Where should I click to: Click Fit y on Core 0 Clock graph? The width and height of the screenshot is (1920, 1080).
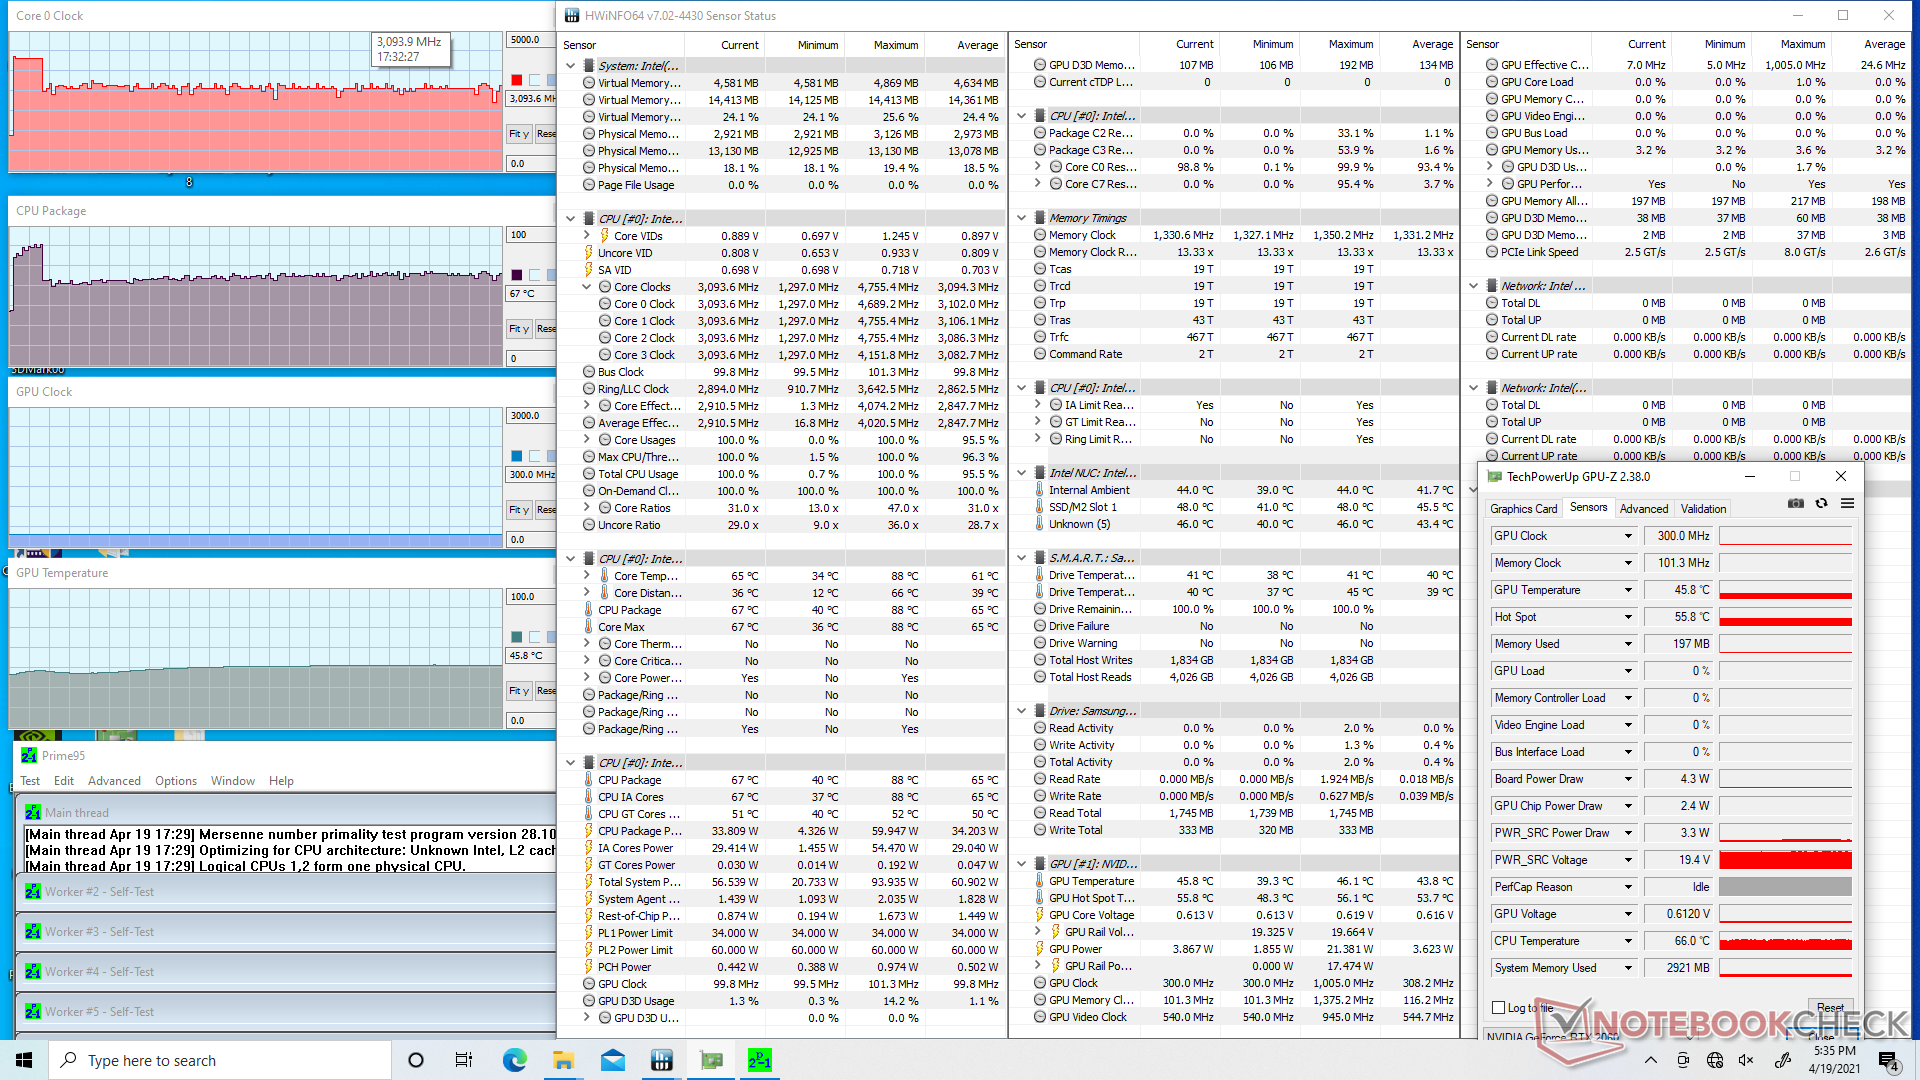pyautogui.click(x=518, y=134)
